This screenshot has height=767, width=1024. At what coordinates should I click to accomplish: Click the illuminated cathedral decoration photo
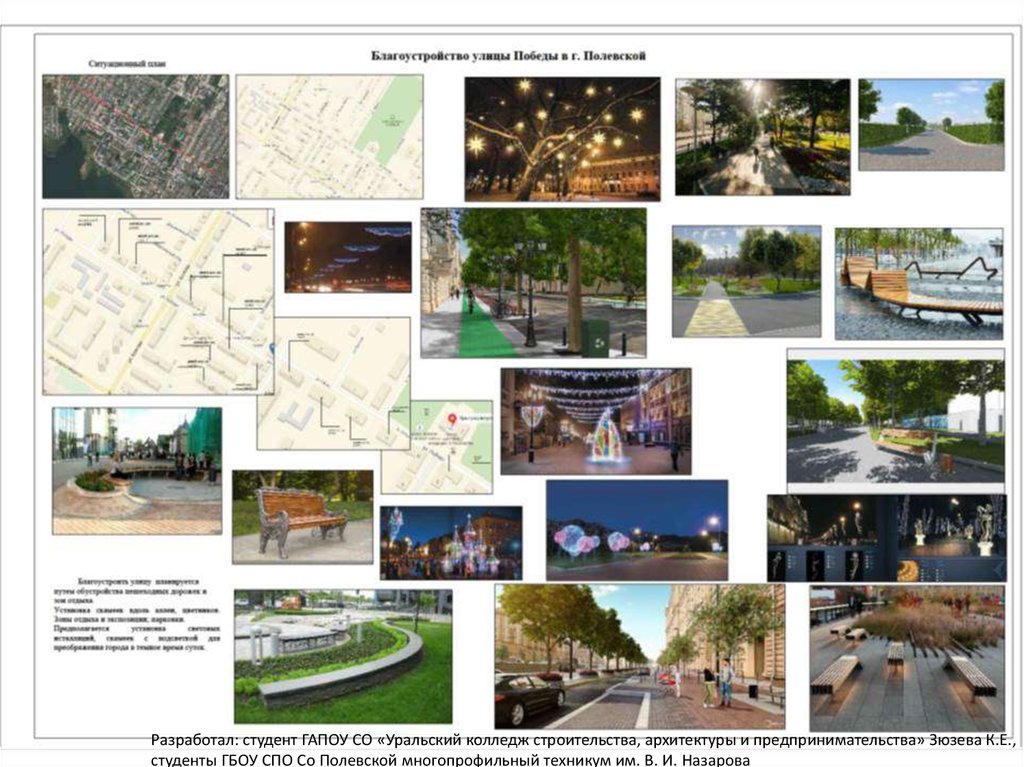point(451,543)
